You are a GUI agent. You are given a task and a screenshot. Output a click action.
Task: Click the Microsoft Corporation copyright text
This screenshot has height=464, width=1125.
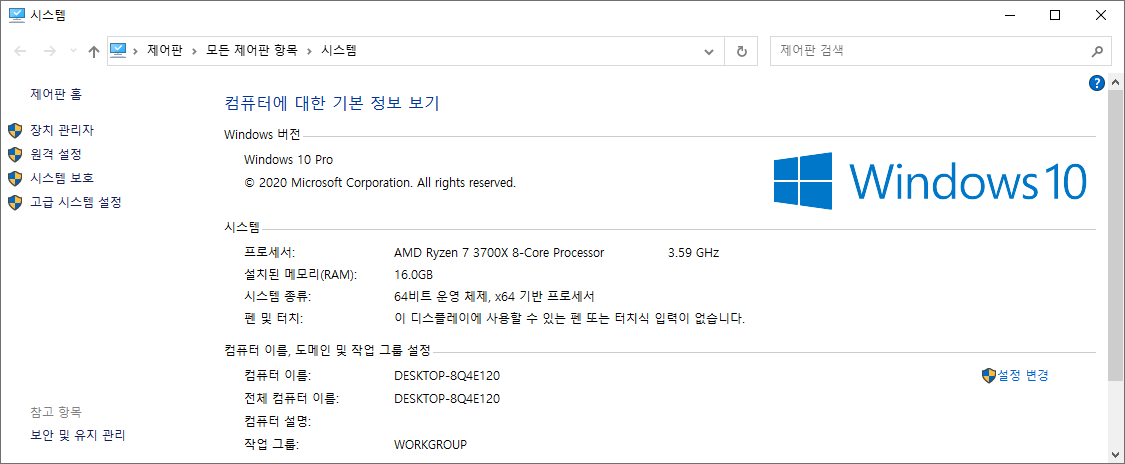click(x=380, y=183)
